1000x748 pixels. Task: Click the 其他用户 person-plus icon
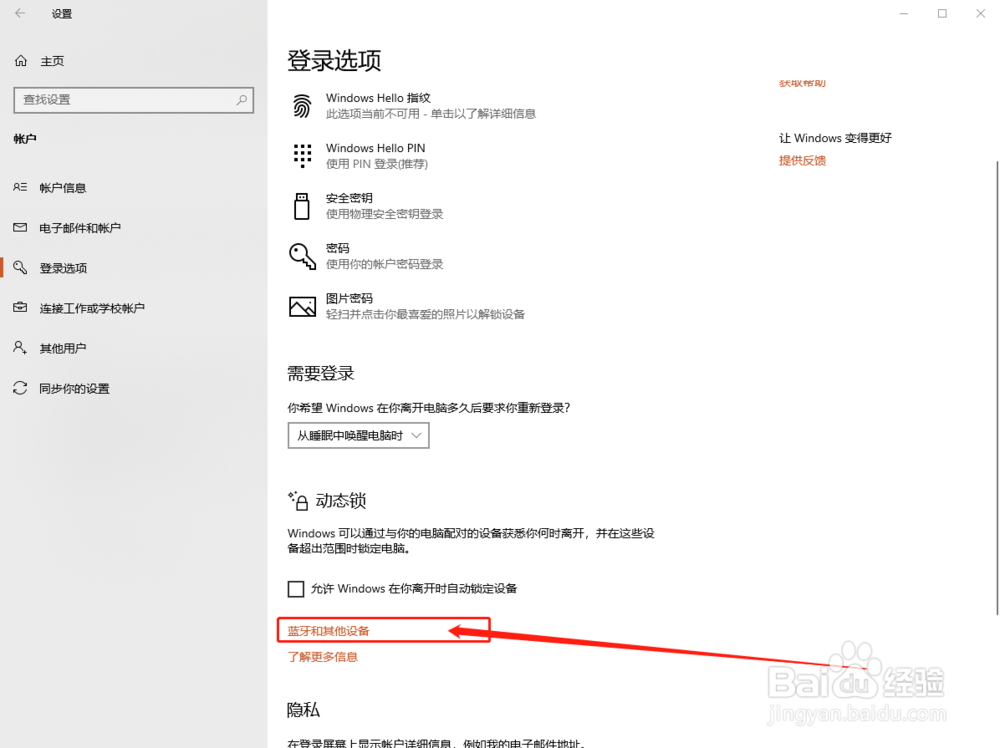[20, 348]
